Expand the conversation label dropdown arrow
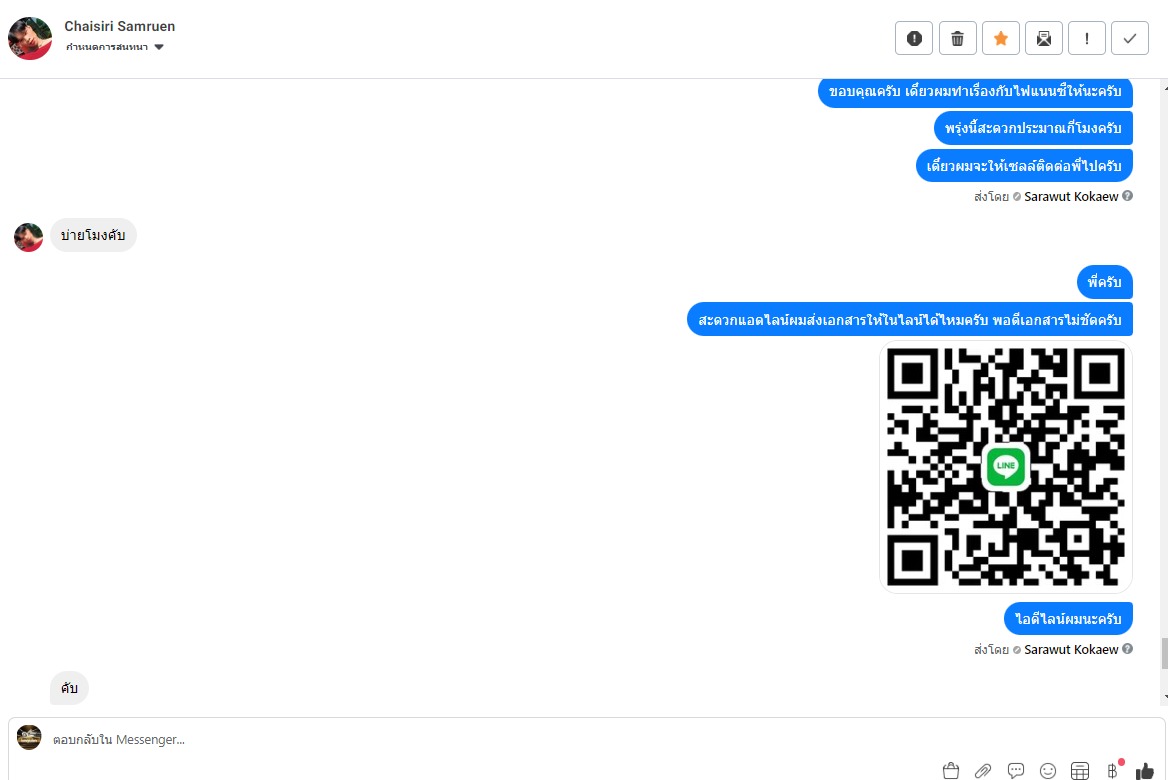The image size is (1168, 780). (159, 47)
